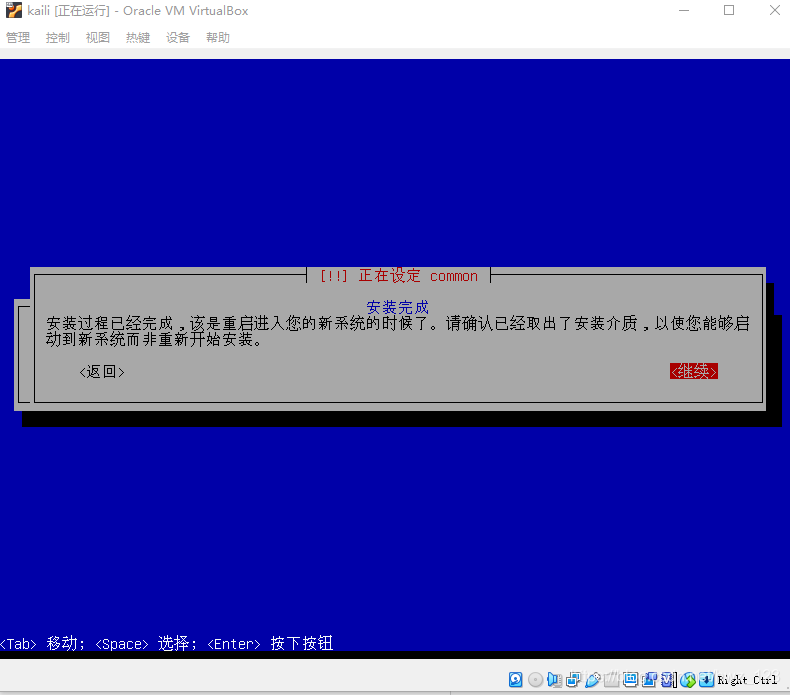Click the network adapters status icon

tap(573, 679)
